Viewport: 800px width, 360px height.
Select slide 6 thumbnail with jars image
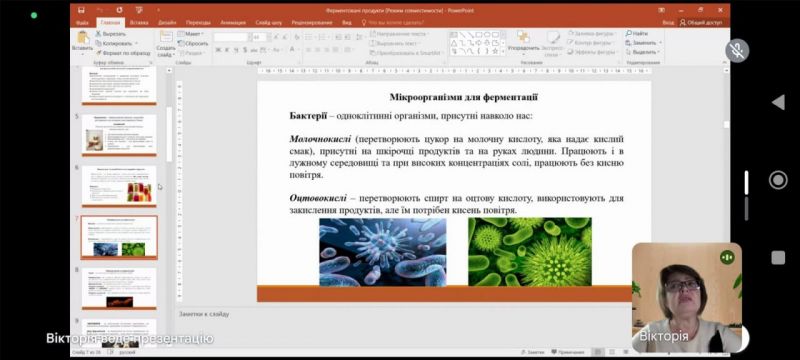[x=119, y=186]
